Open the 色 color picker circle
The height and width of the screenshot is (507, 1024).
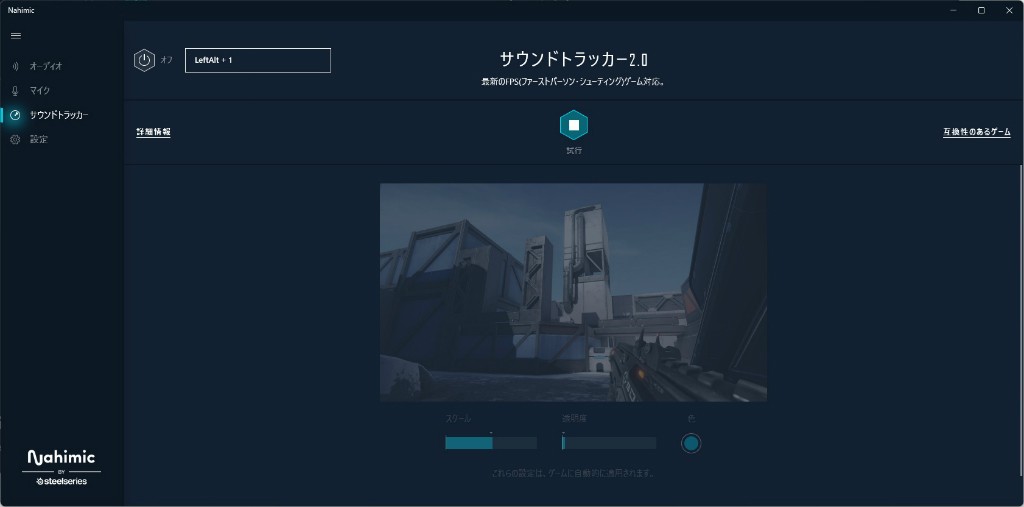coord(691,444)
